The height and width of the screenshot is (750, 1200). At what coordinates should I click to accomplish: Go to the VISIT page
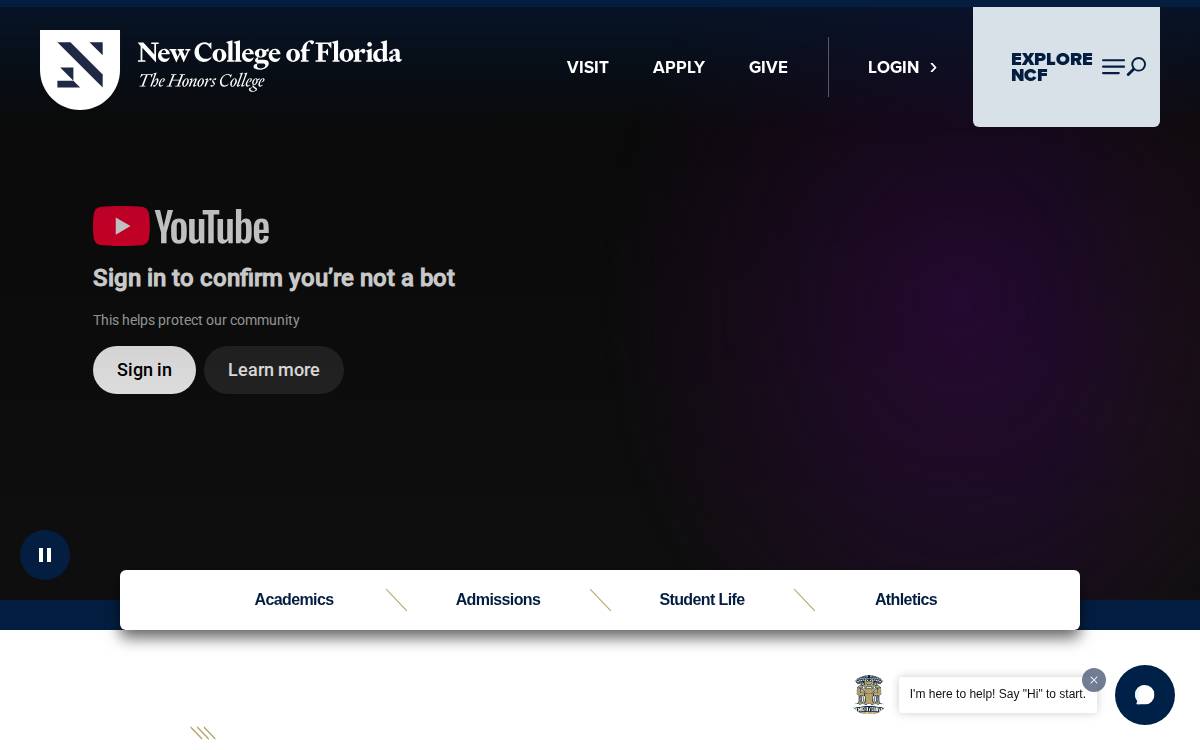tap(588, 67)
